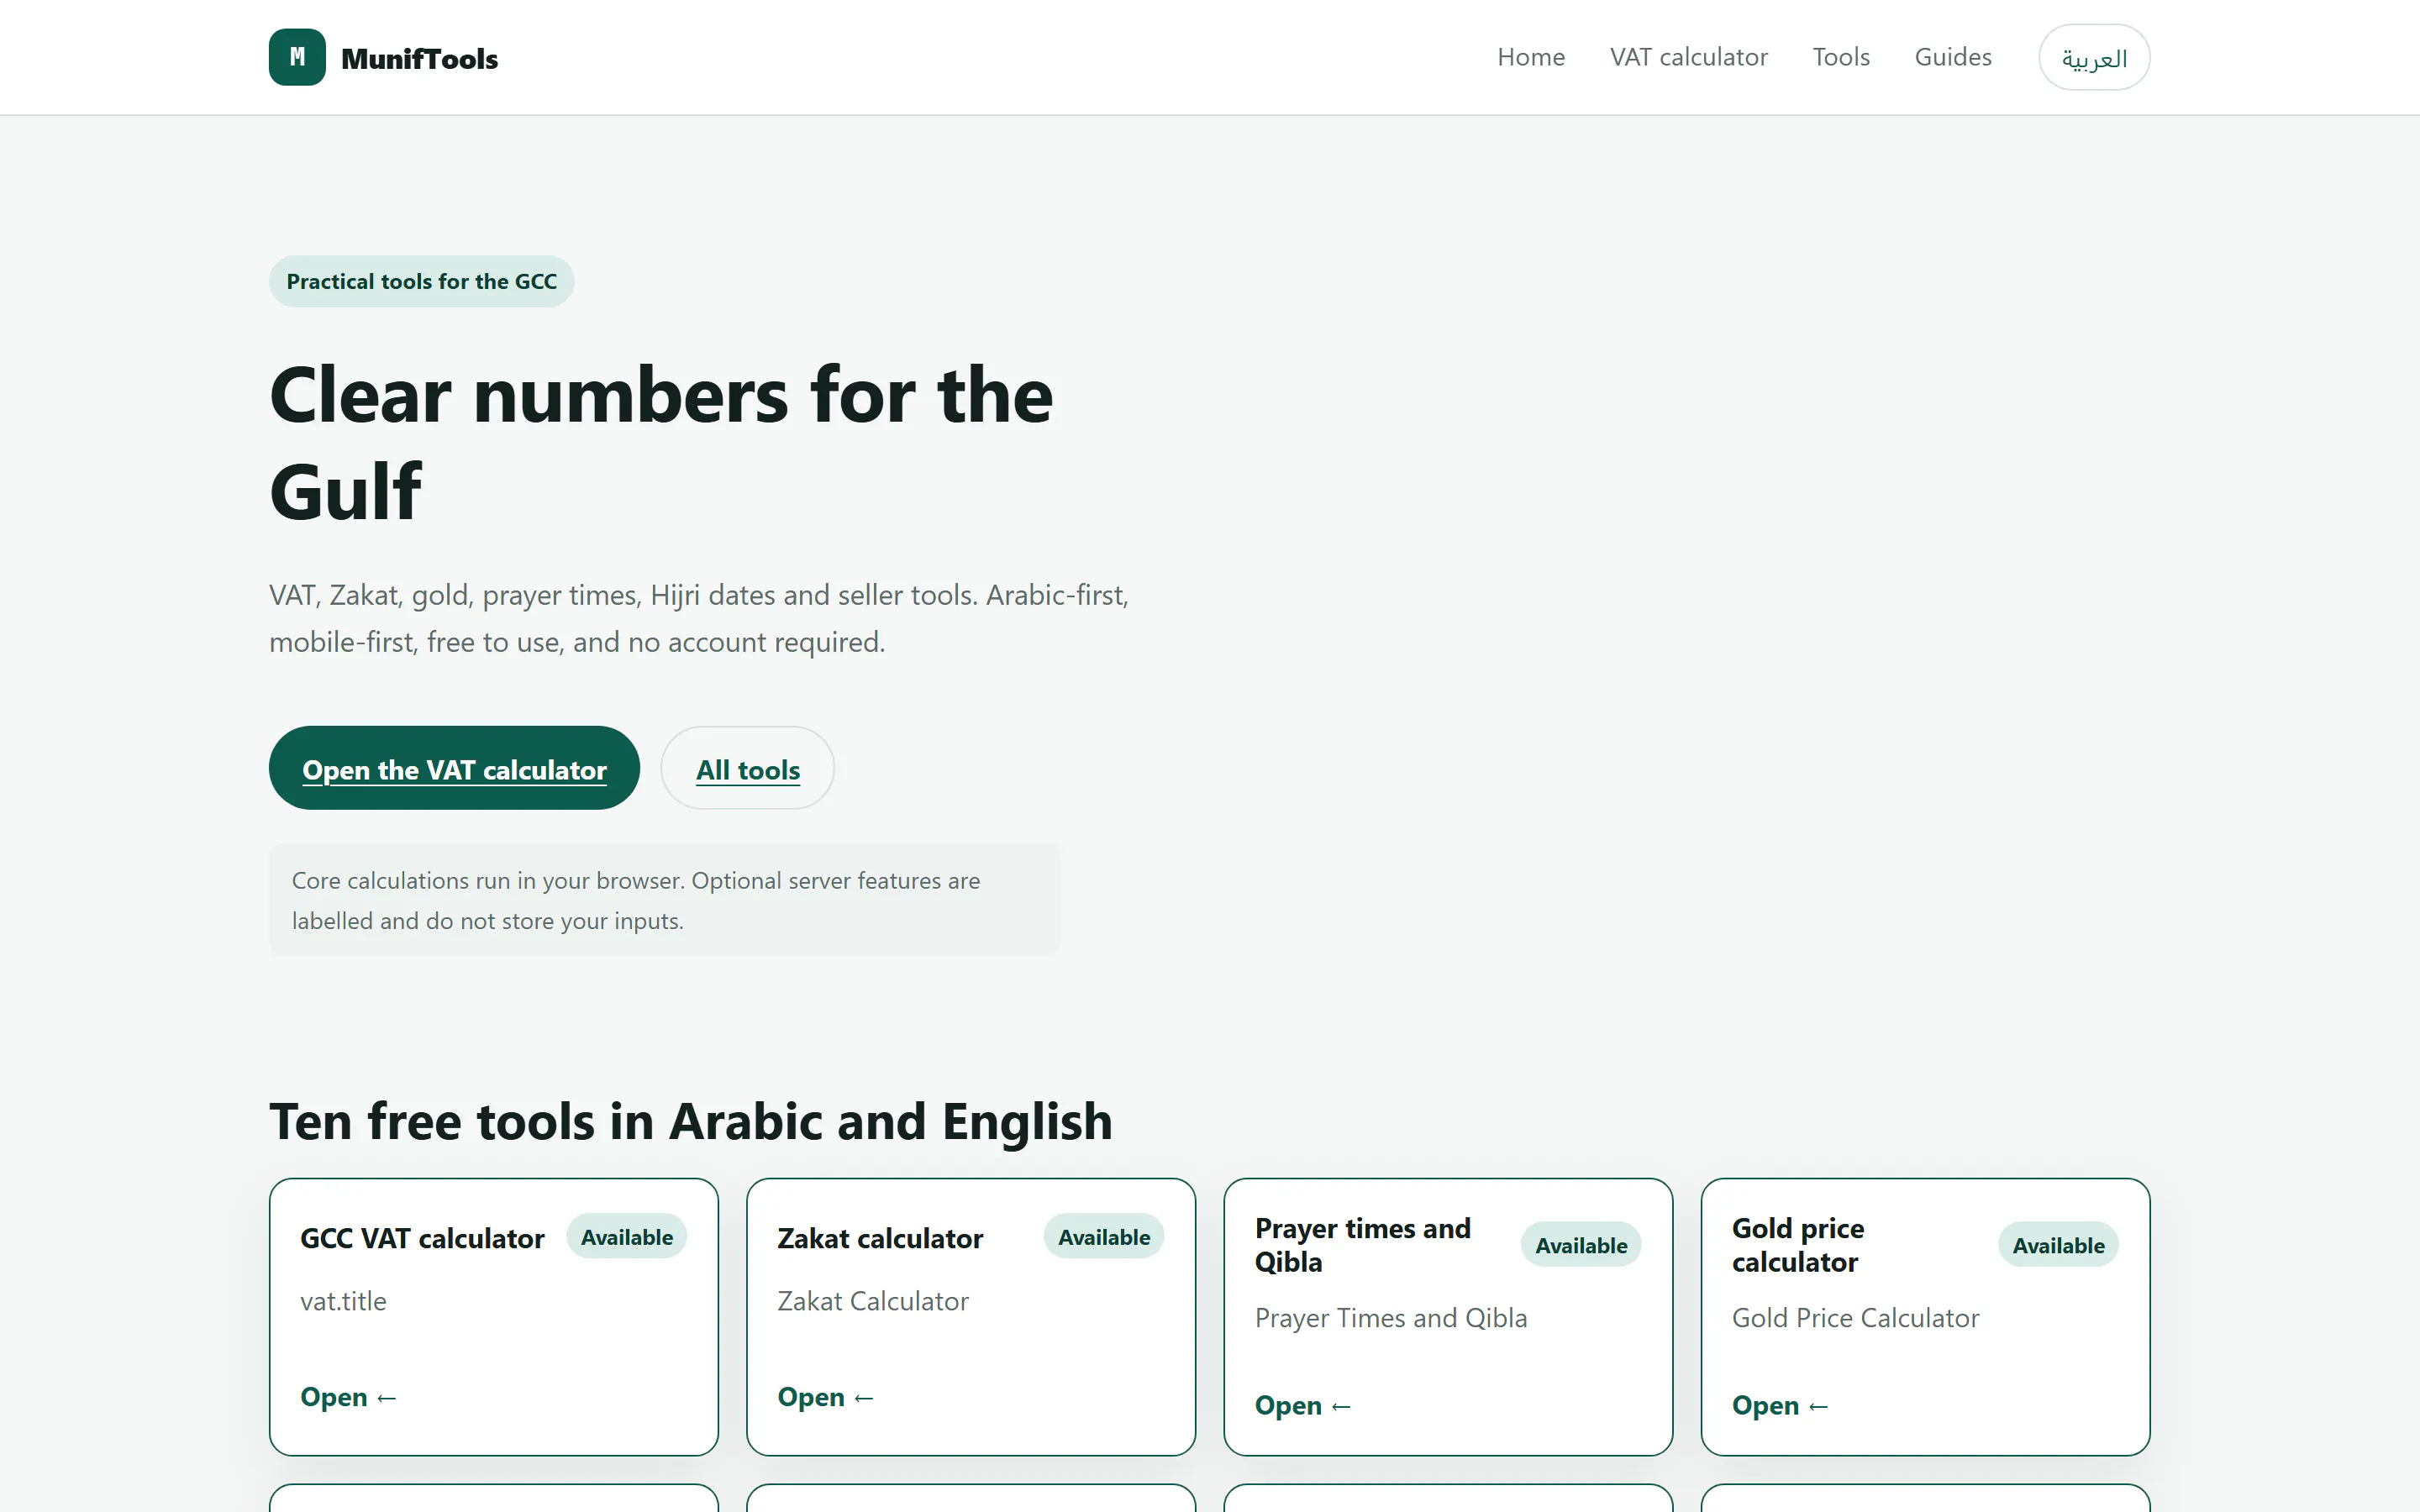Click the Prayer Times and Qibla description text
Image resolution: width=2420 pixels, height=1512 pixels.
point(1391,1318)
